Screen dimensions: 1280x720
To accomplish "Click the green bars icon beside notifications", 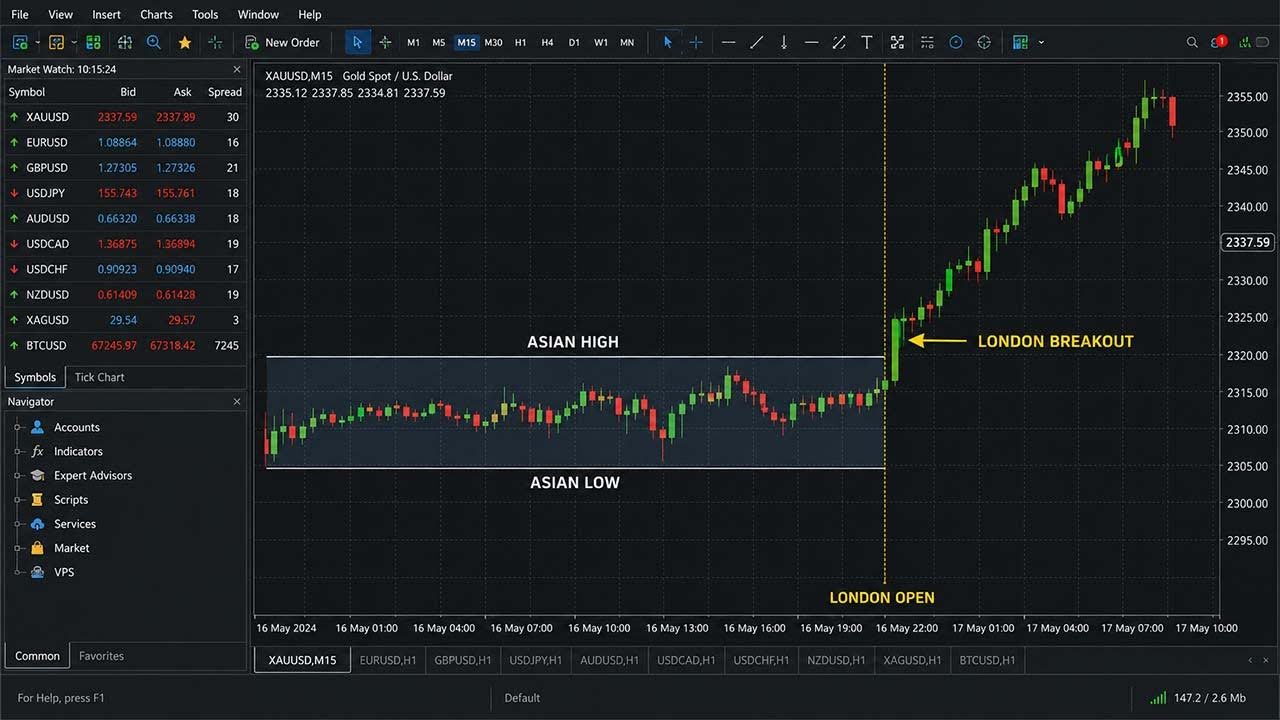I will [x=1245, y=42].
